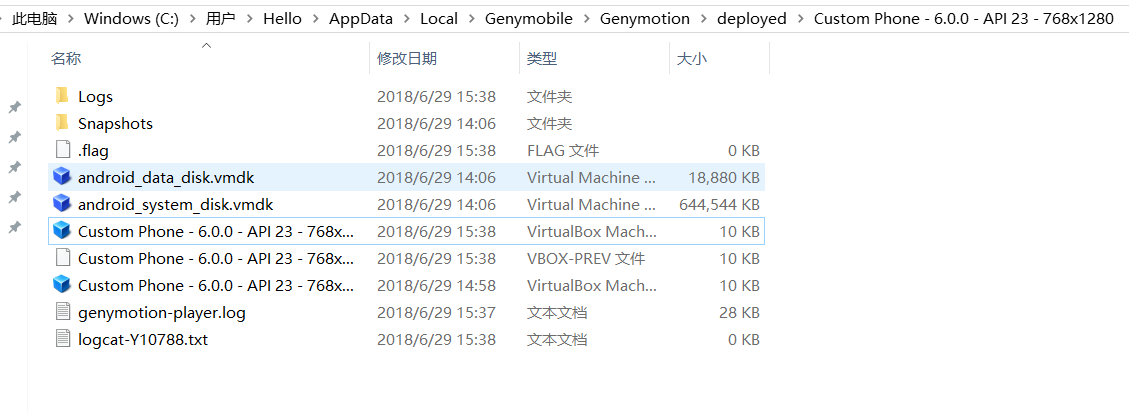Expand the chevron after Windows (C:) in the path
1129x412 pixels.
192,19
